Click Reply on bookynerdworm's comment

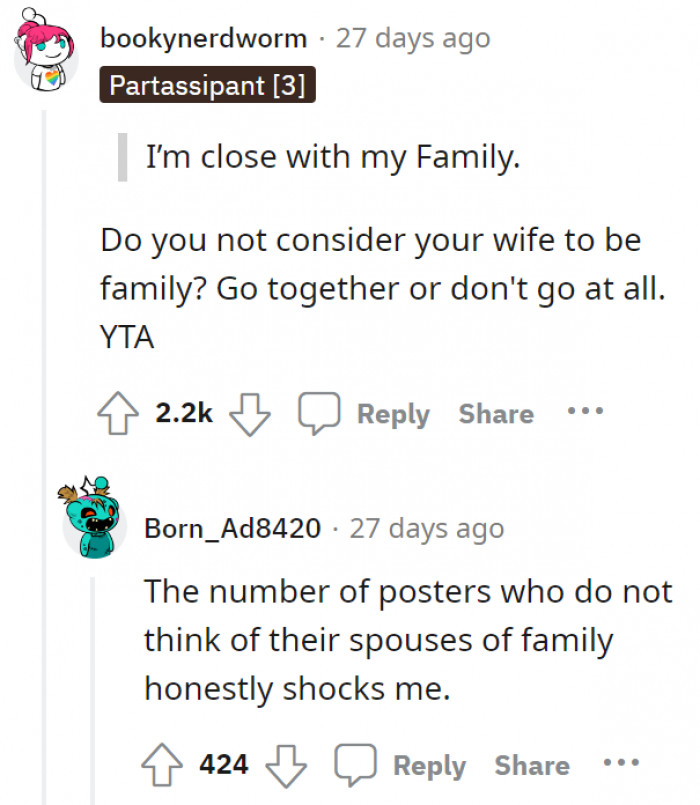tap(394, 412)
